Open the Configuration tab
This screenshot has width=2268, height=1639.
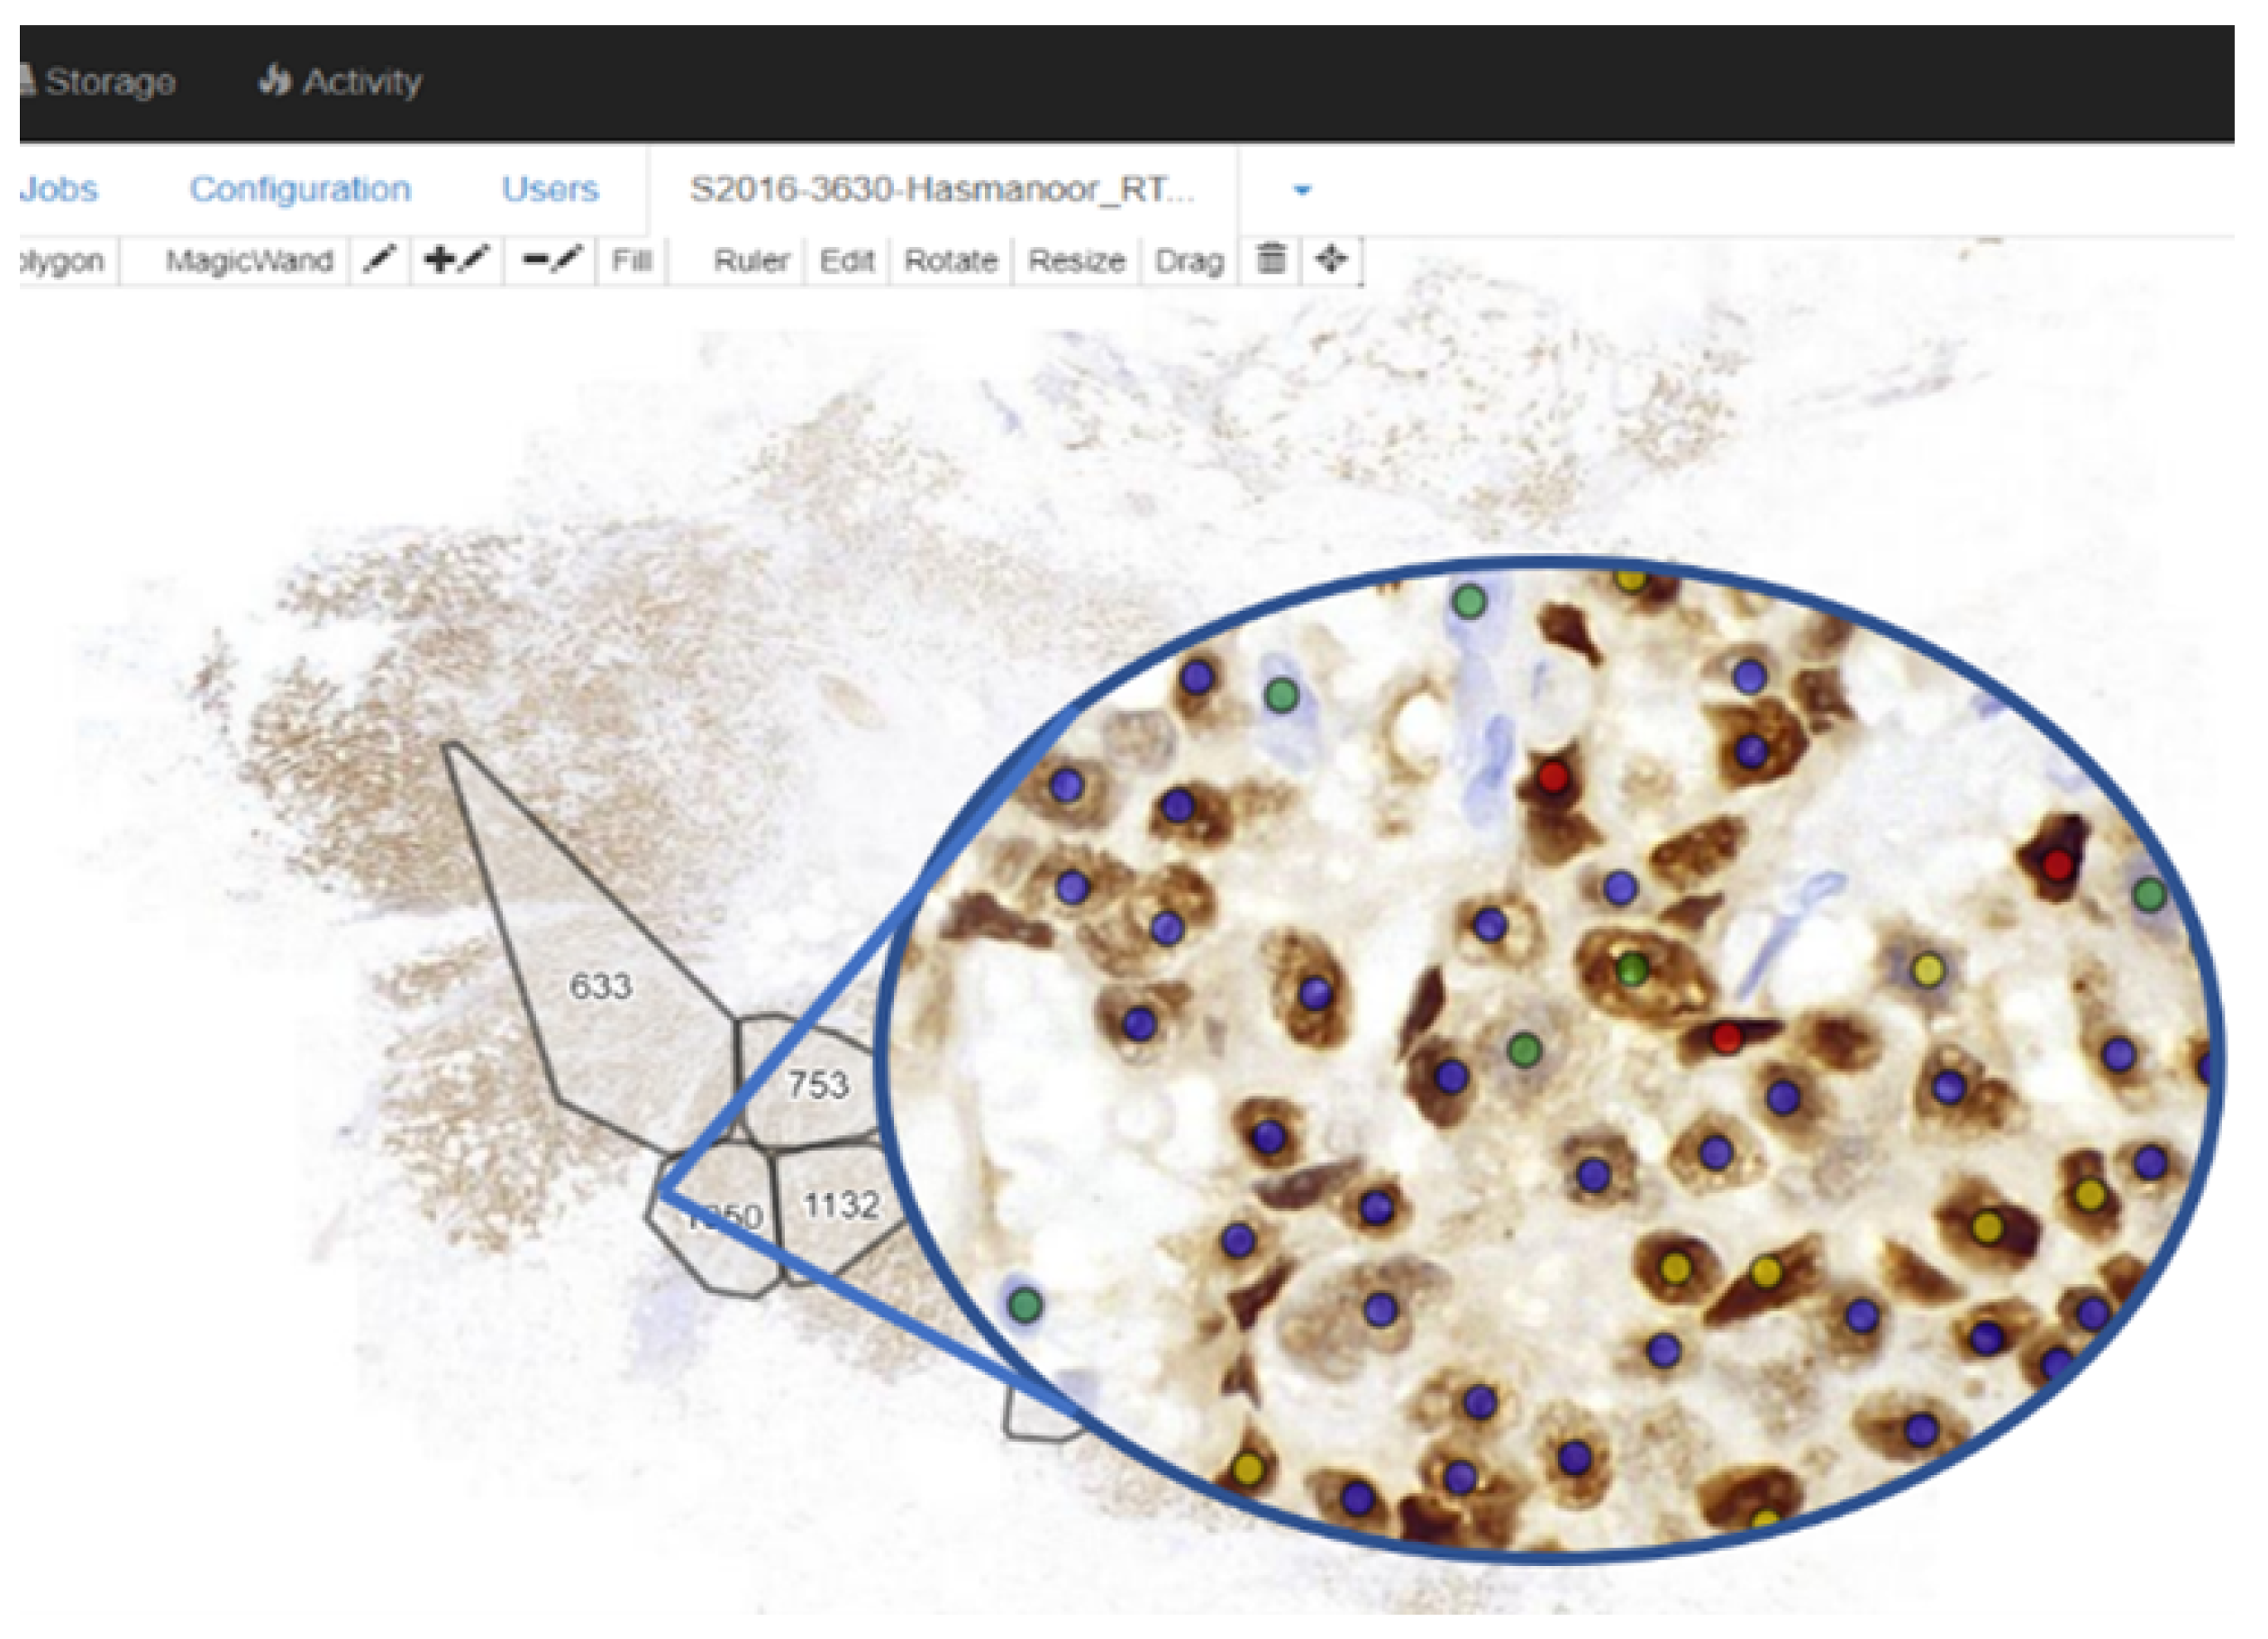300,189
